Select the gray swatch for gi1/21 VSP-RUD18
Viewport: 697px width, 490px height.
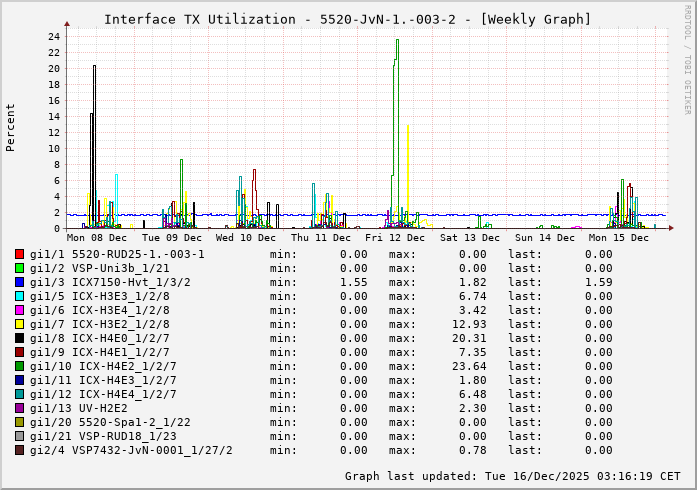[x=19, y=436]
